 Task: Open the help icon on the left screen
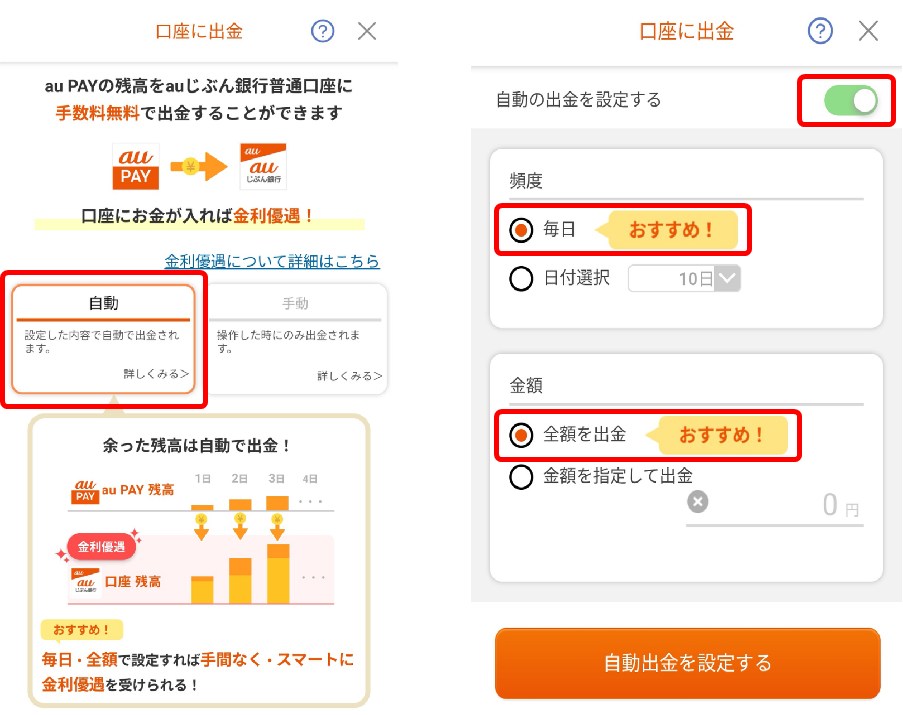[x=321, y=31]
